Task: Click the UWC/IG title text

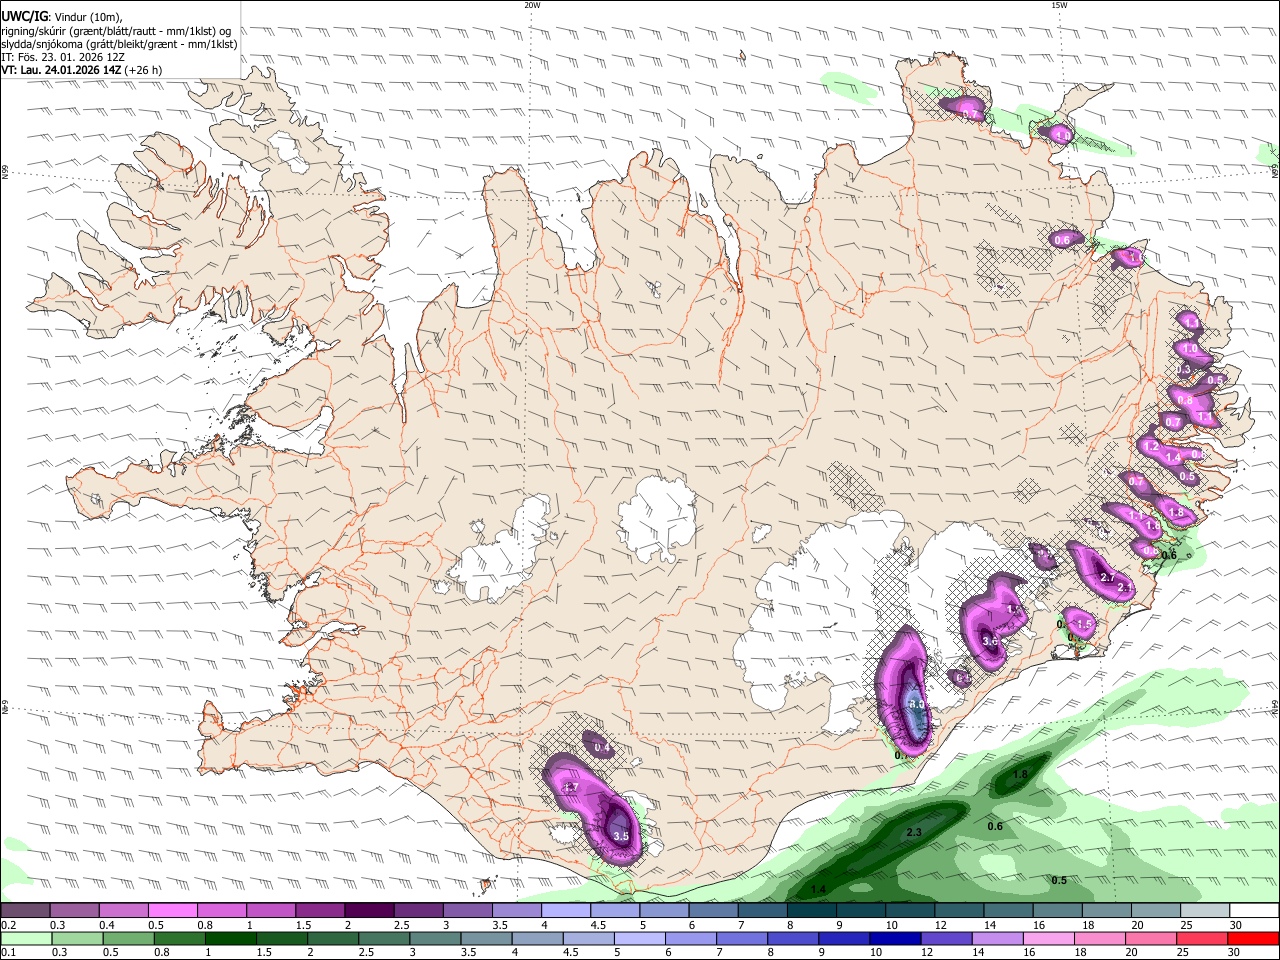Action: tap(24, 15)
